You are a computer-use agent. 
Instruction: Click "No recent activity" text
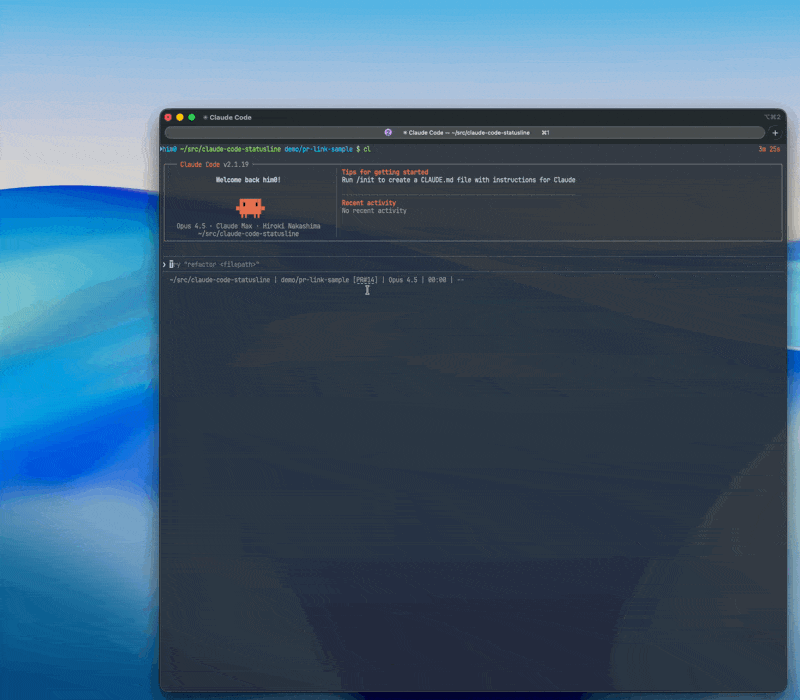(374, 210)
